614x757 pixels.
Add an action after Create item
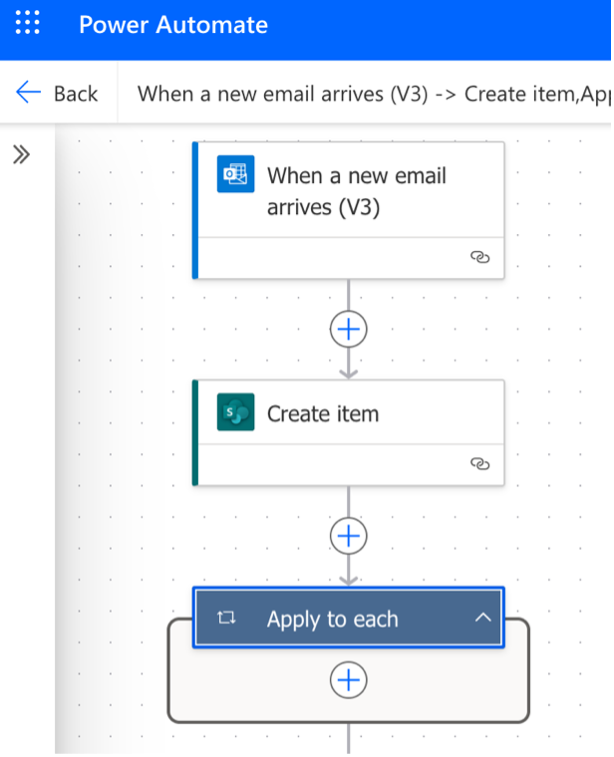[x=349, y=536]
